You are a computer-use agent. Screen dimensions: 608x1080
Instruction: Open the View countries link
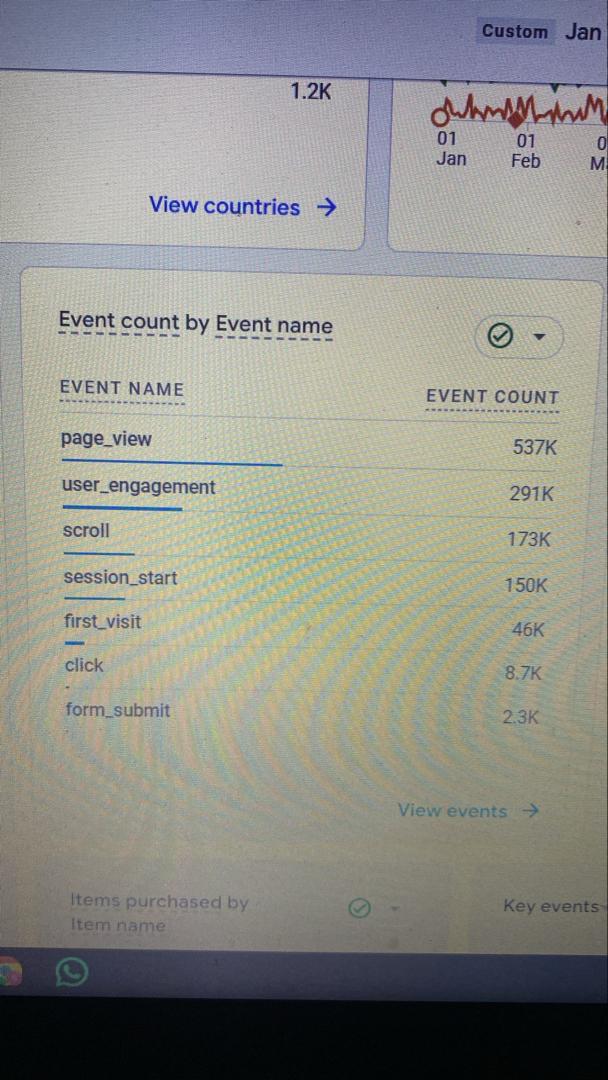click(x=242, y=207)
